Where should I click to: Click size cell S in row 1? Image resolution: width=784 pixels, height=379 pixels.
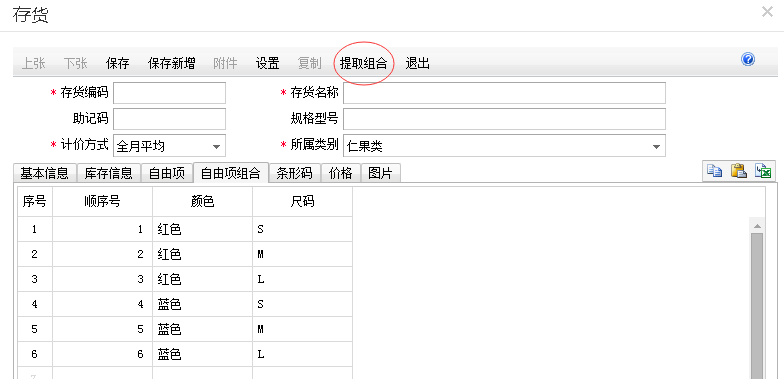(302, 230)
